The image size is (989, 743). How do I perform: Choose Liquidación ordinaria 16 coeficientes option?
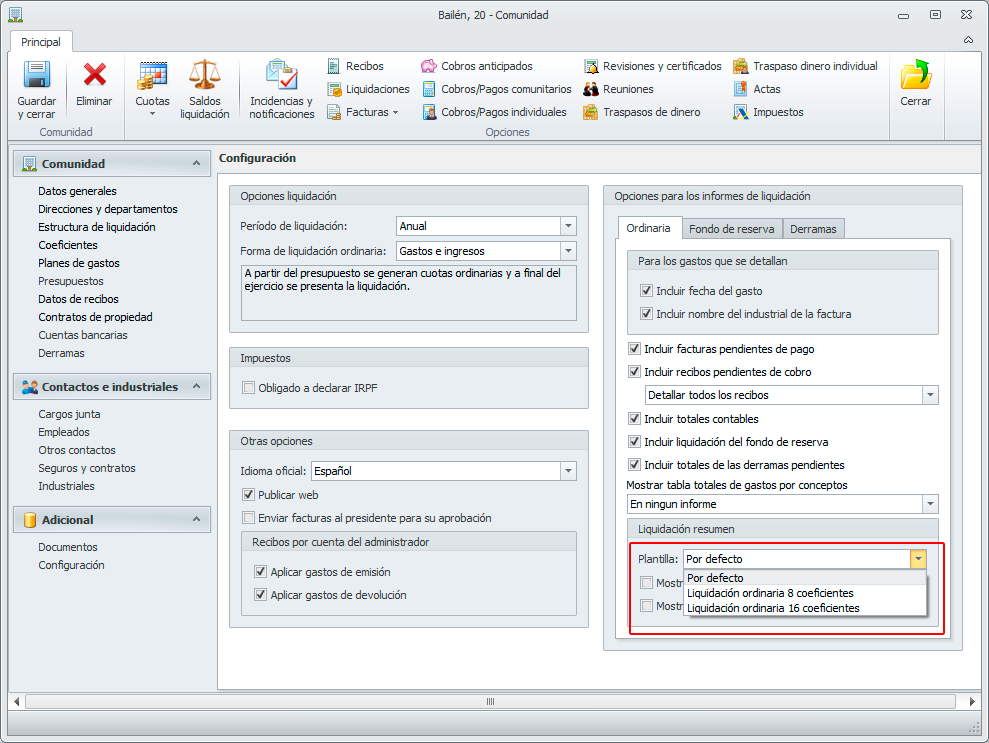(x=773, y=608)
